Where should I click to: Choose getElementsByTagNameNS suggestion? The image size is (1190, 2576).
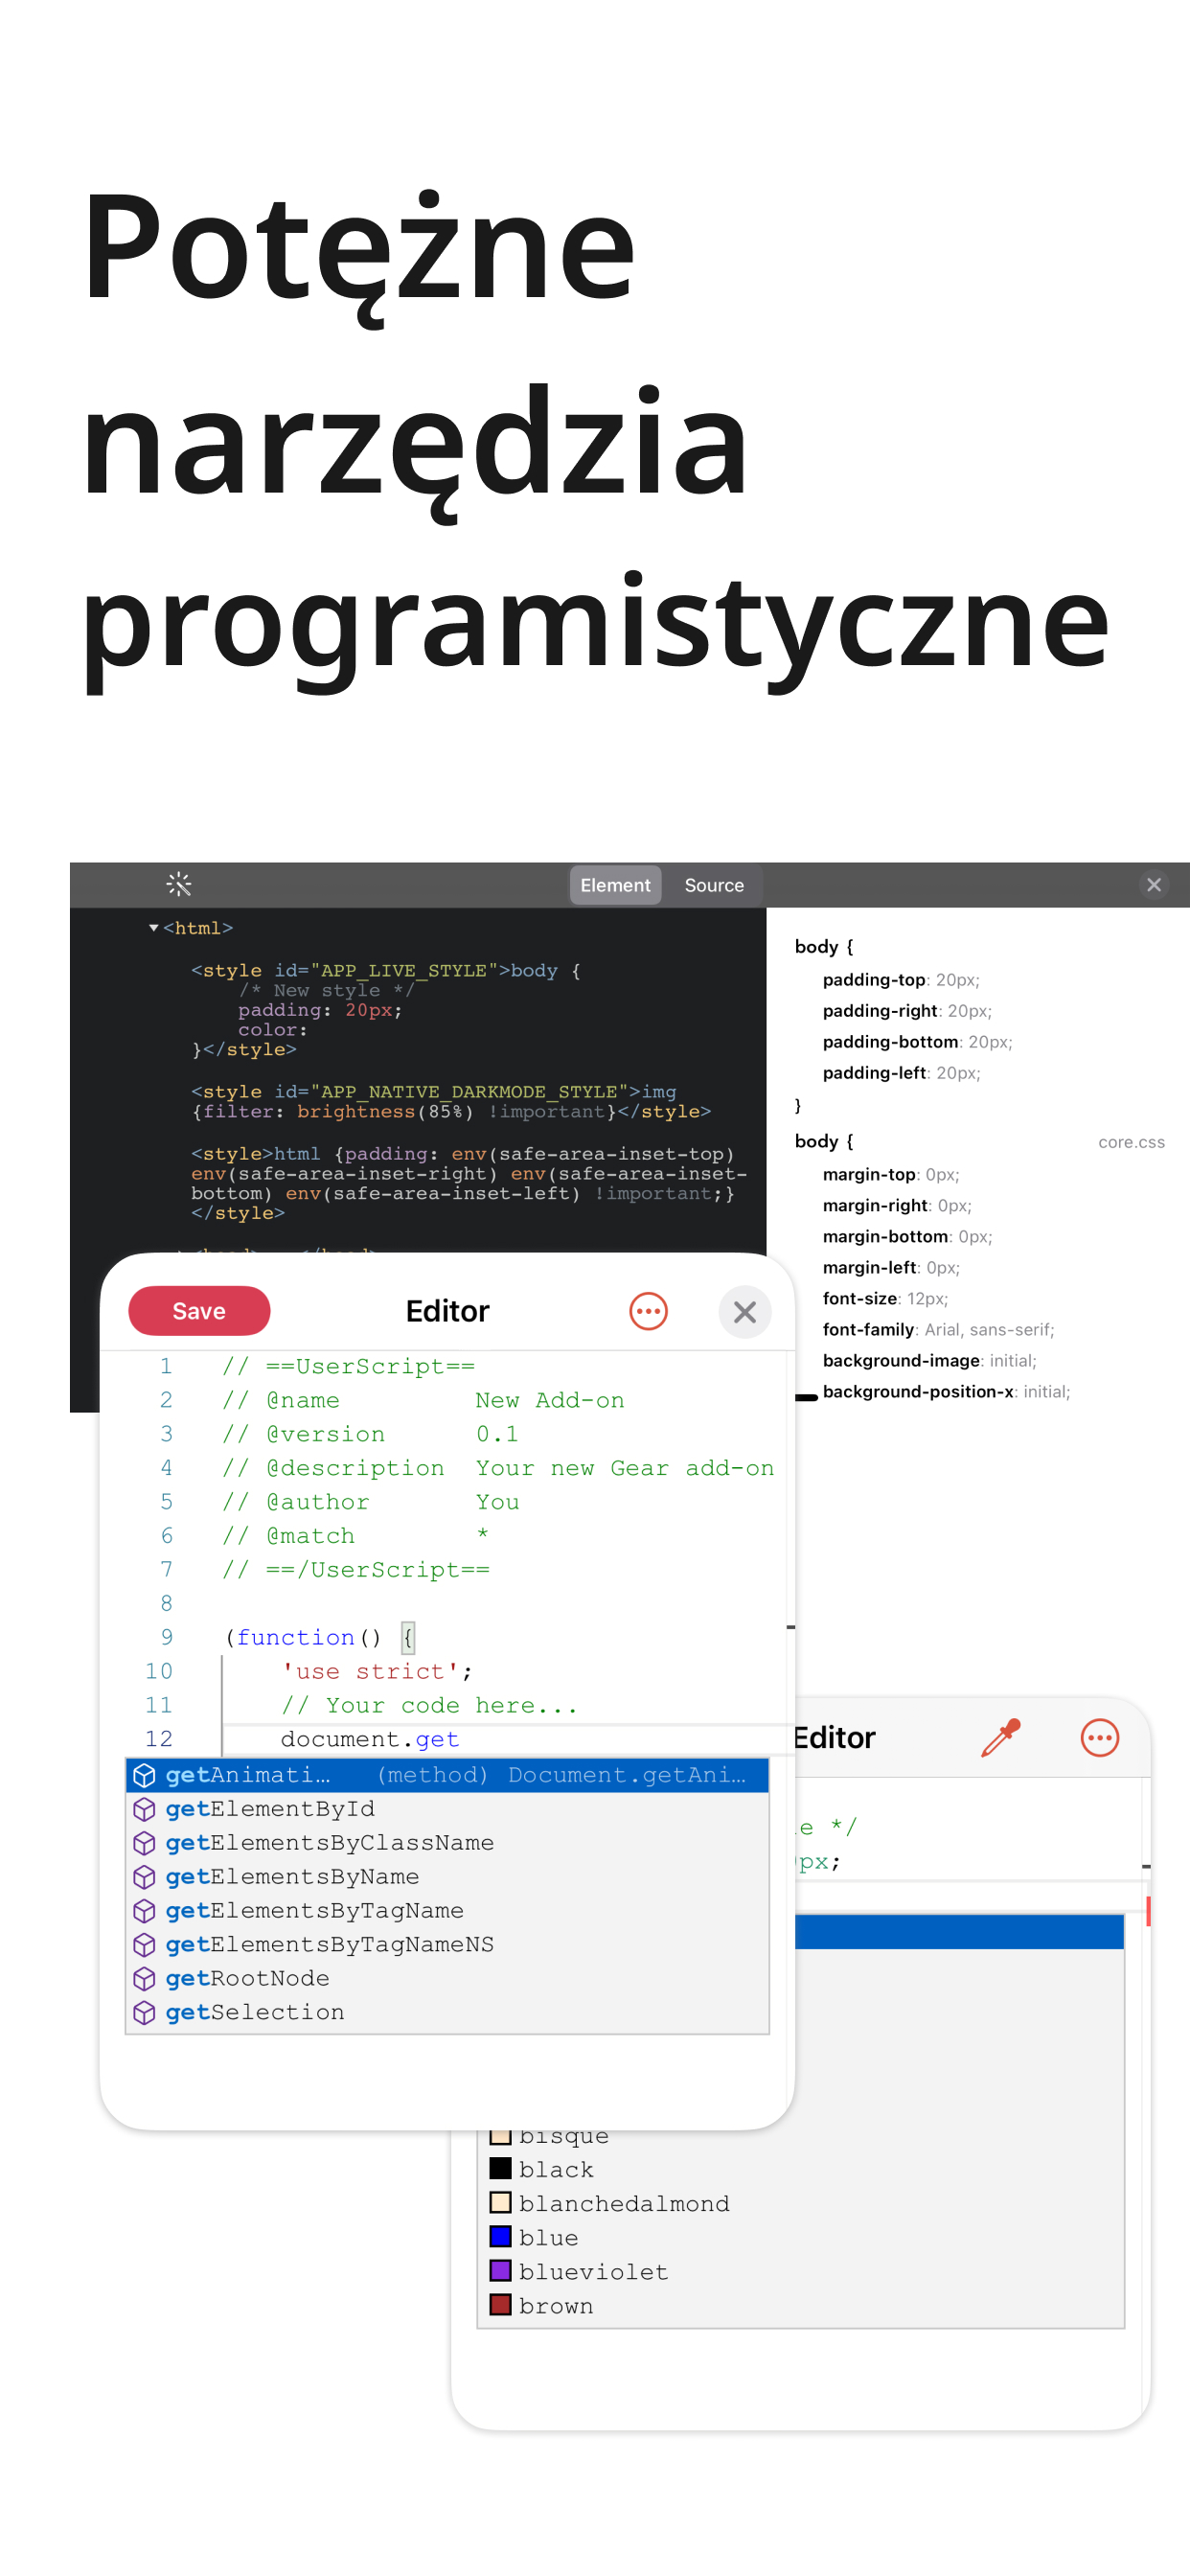[447, 1945]
